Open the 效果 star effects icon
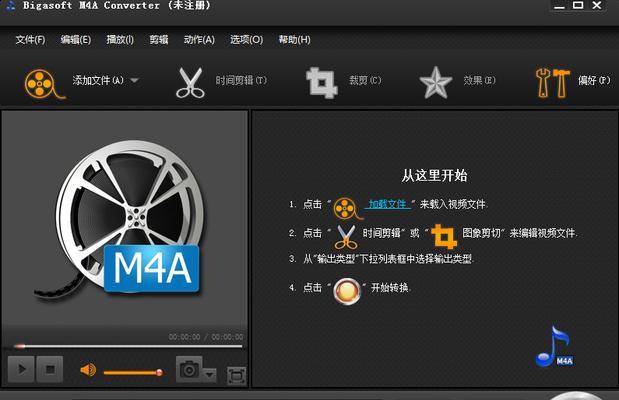Screen dimensions: 619x400 click(x=435, y=83)
